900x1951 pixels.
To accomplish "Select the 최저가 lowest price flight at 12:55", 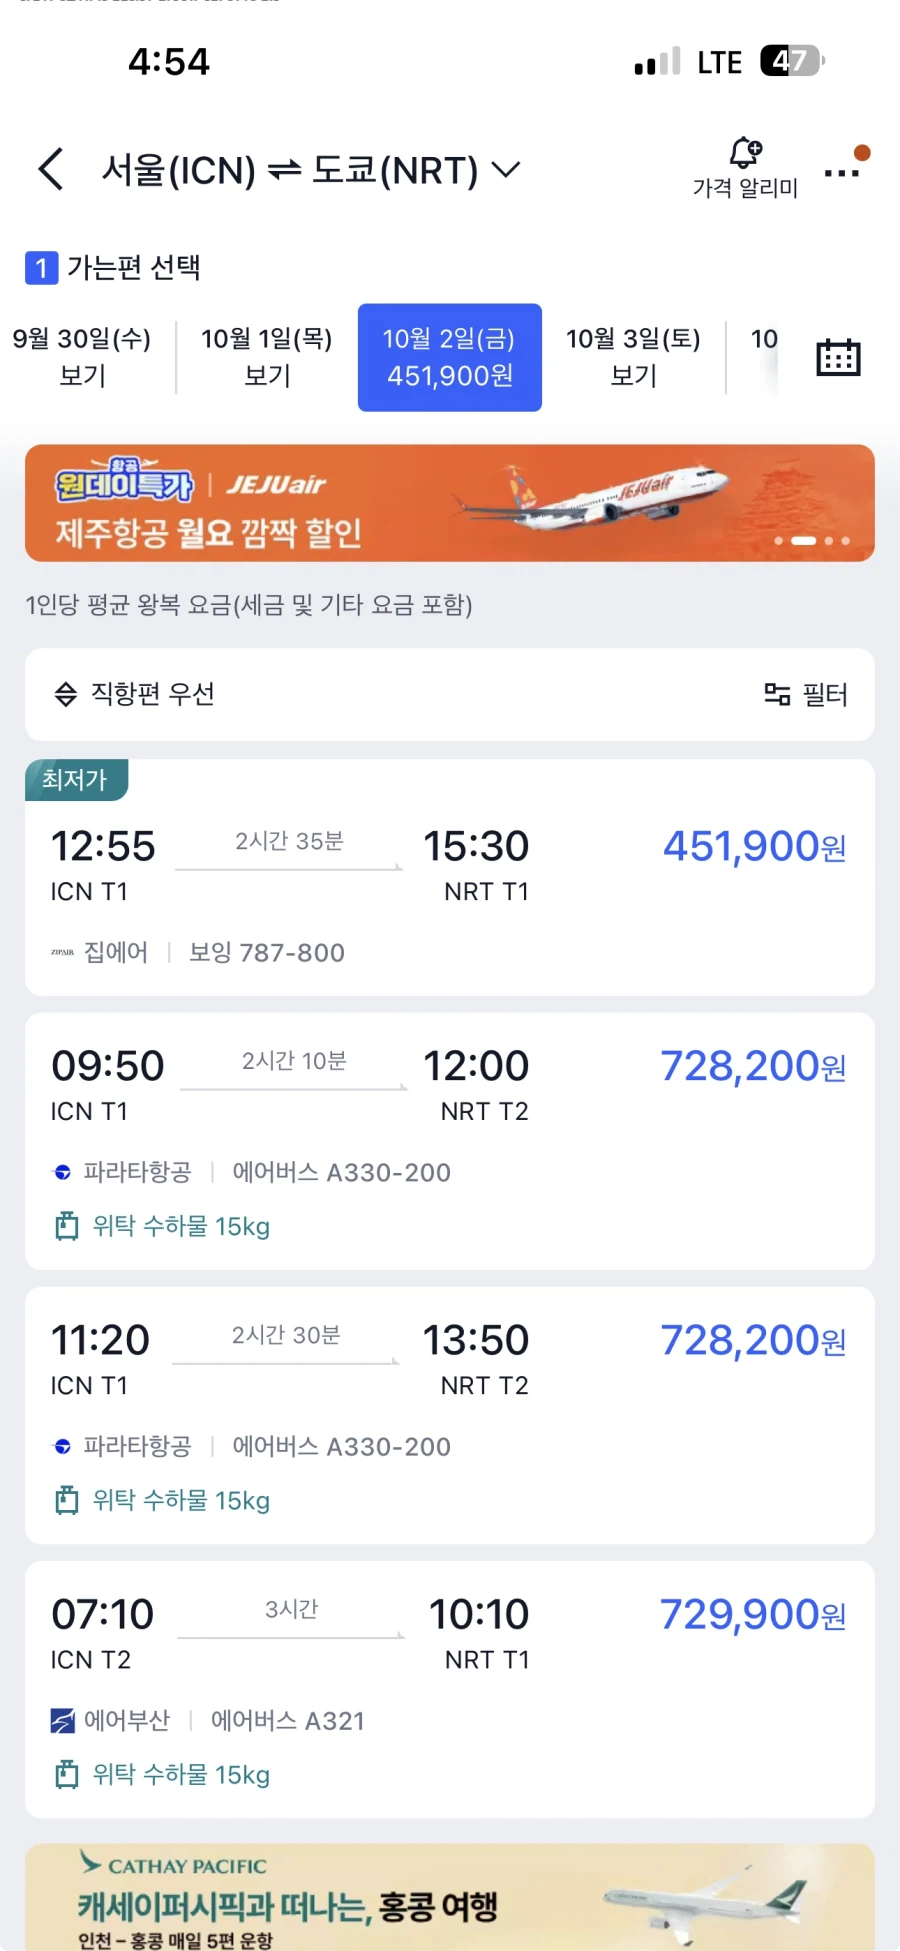I will tap(448, 878).
